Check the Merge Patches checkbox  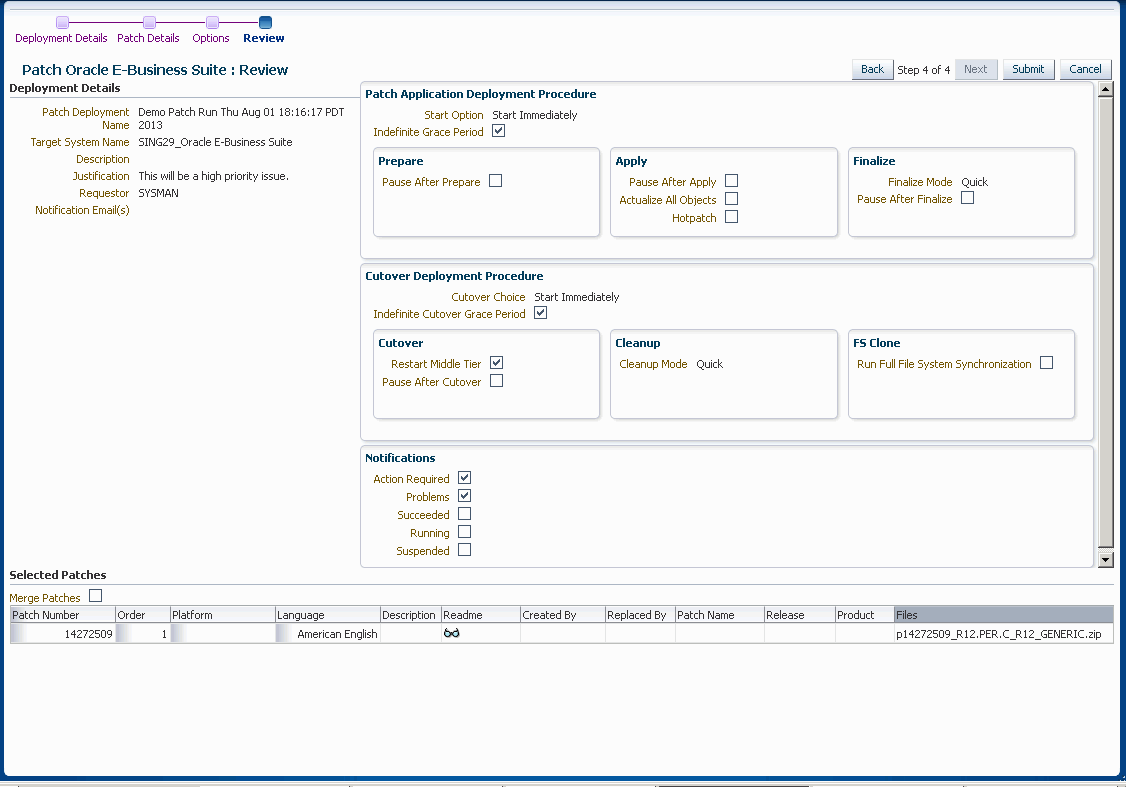[96, 595]
